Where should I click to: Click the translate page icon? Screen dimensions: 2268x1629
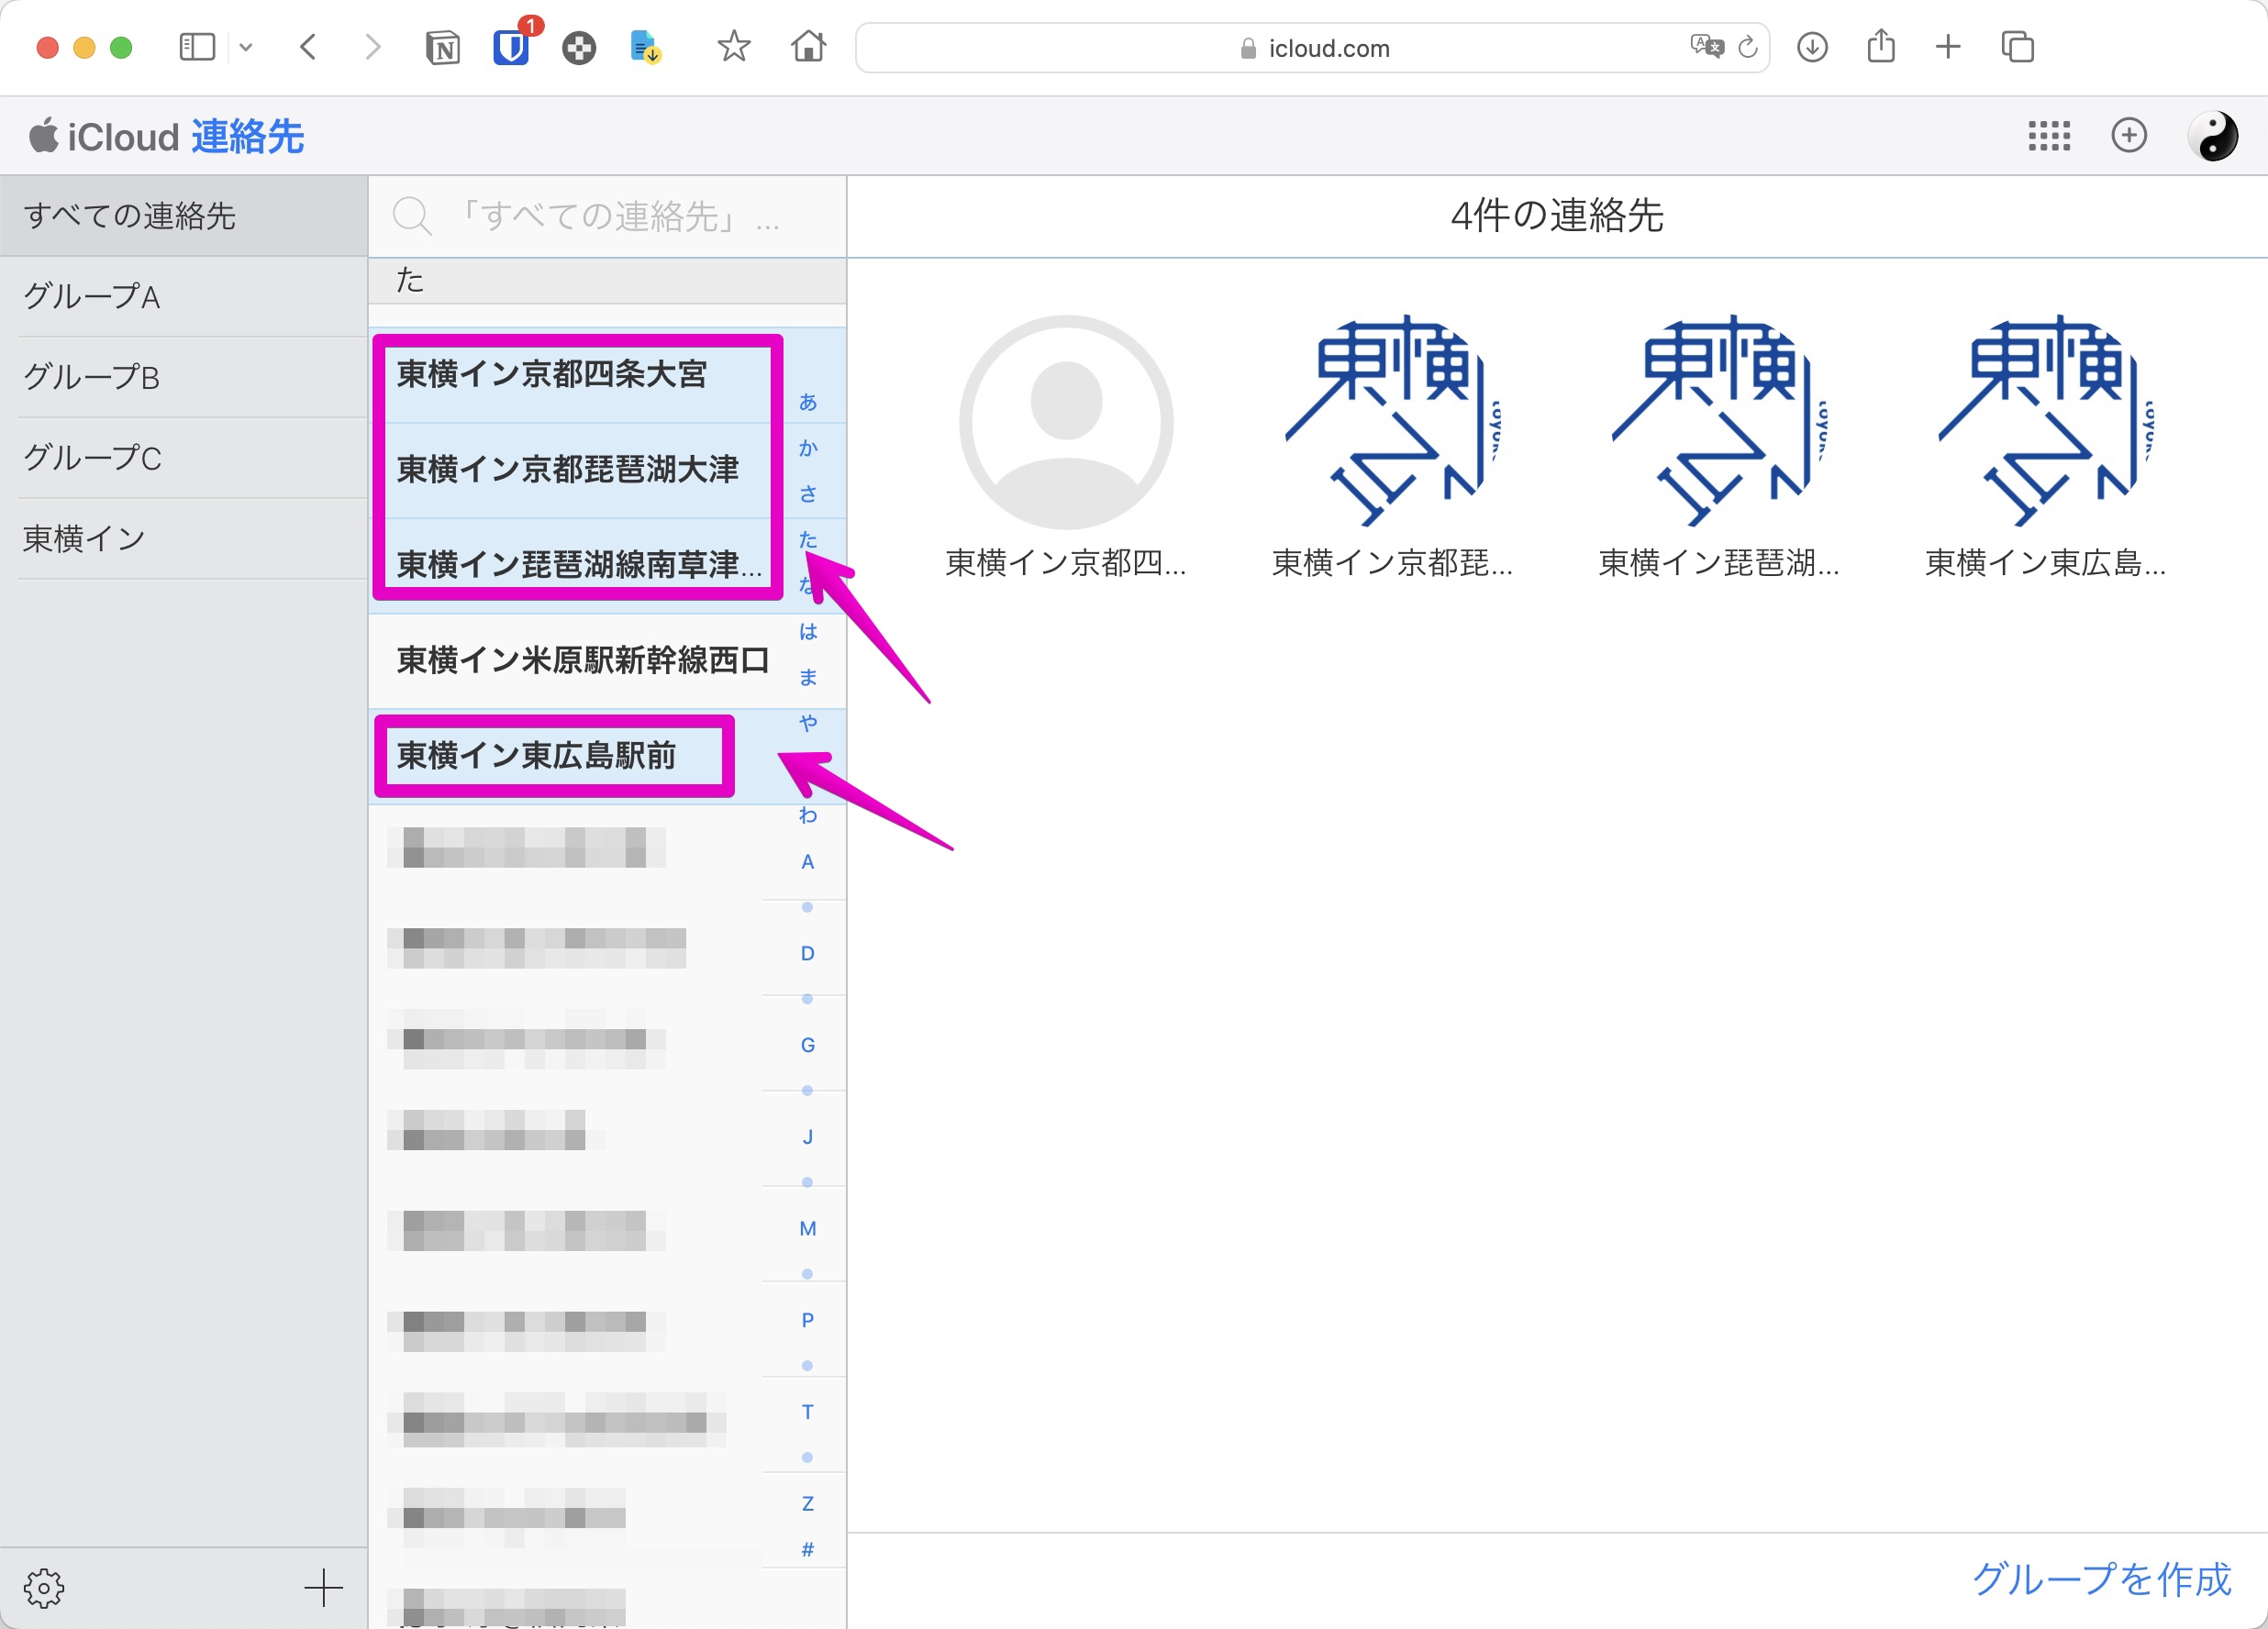pyautogui.click(x=1706, y=47)
